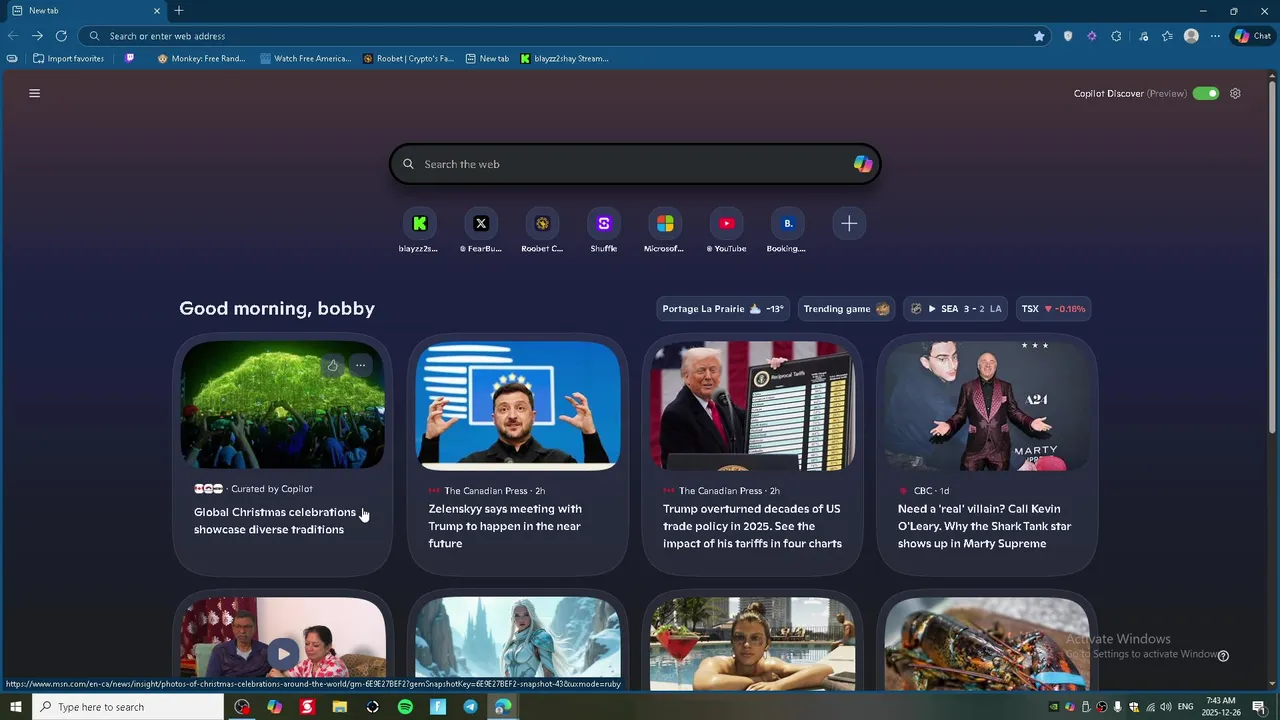
Task: Click the page vertical scrollbar
Action: (x=1272, y=258)
